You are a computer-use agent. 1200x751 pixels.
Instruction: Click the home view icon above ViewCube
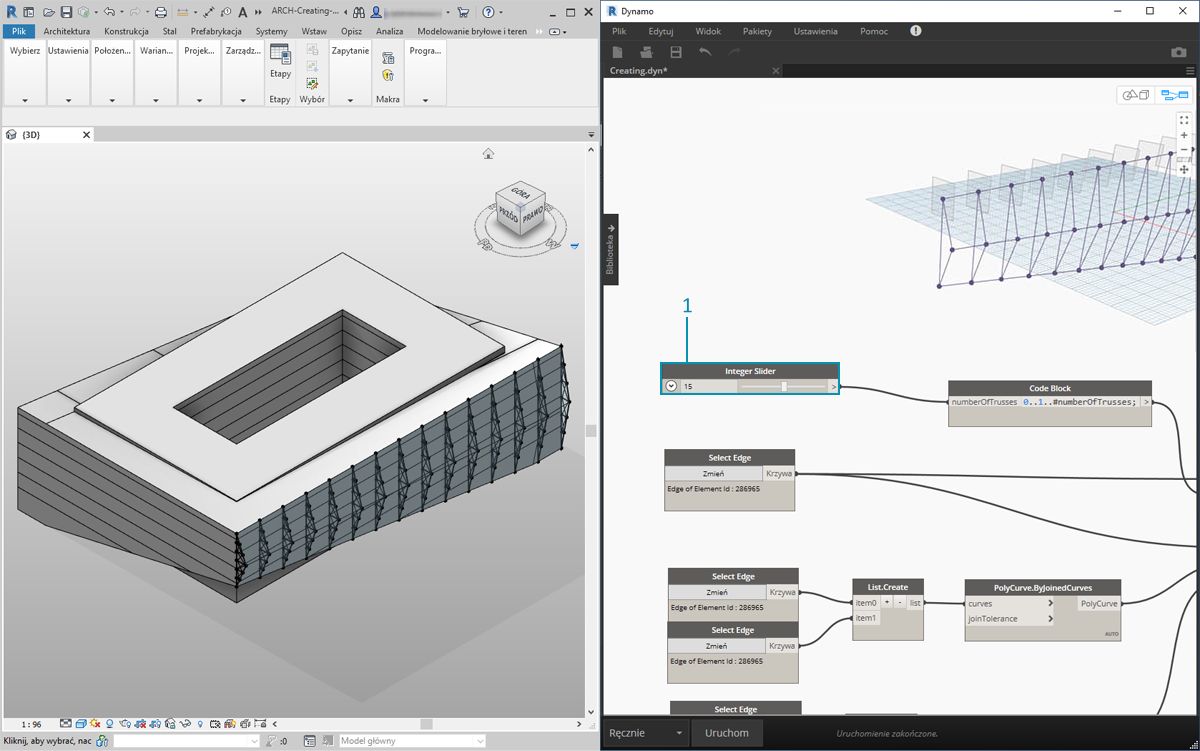(x=488, y=153)
